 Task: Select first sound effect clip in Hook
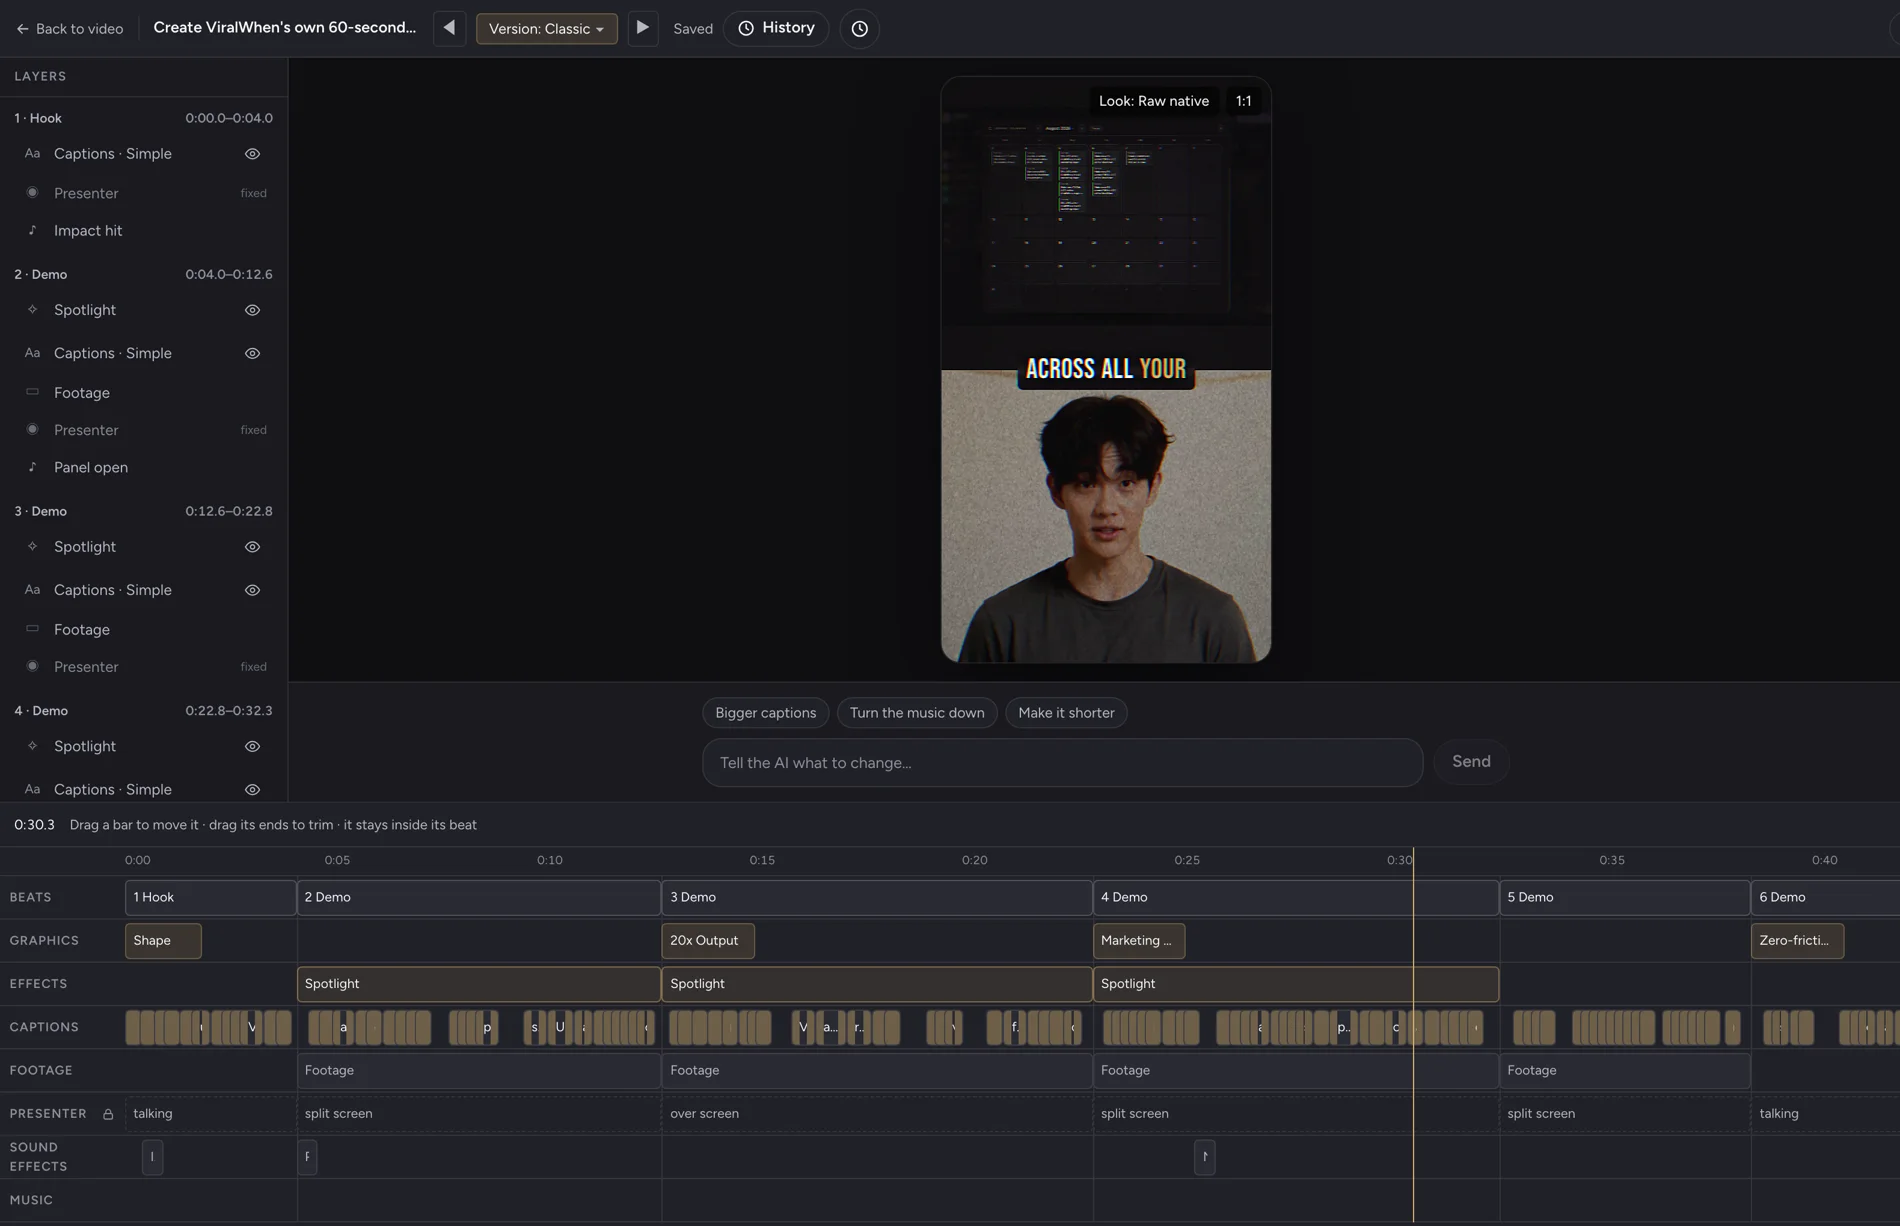(152, 1157)
